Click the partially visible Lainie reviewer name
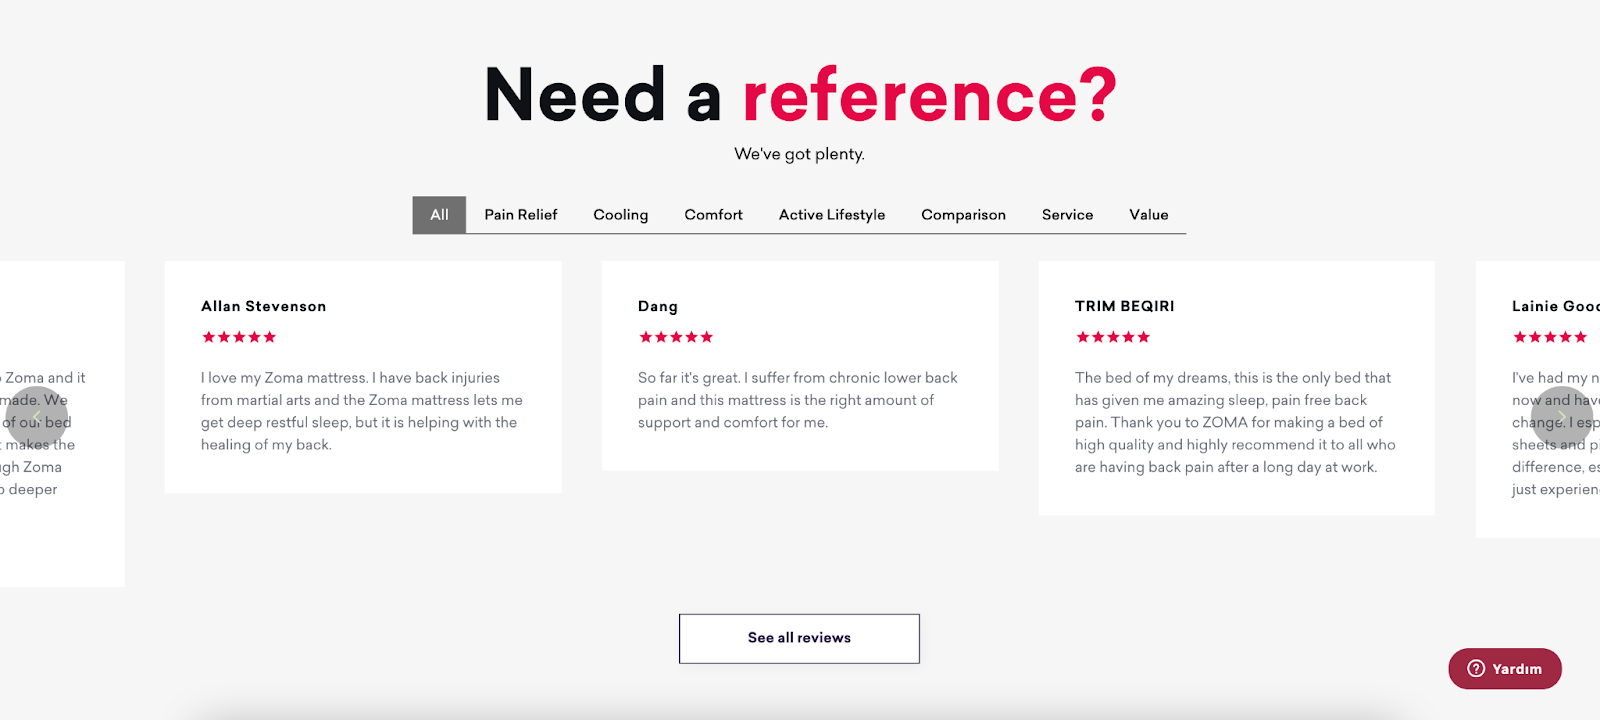Viewport: 1600px width, 720px height. tap(1556, 306)
